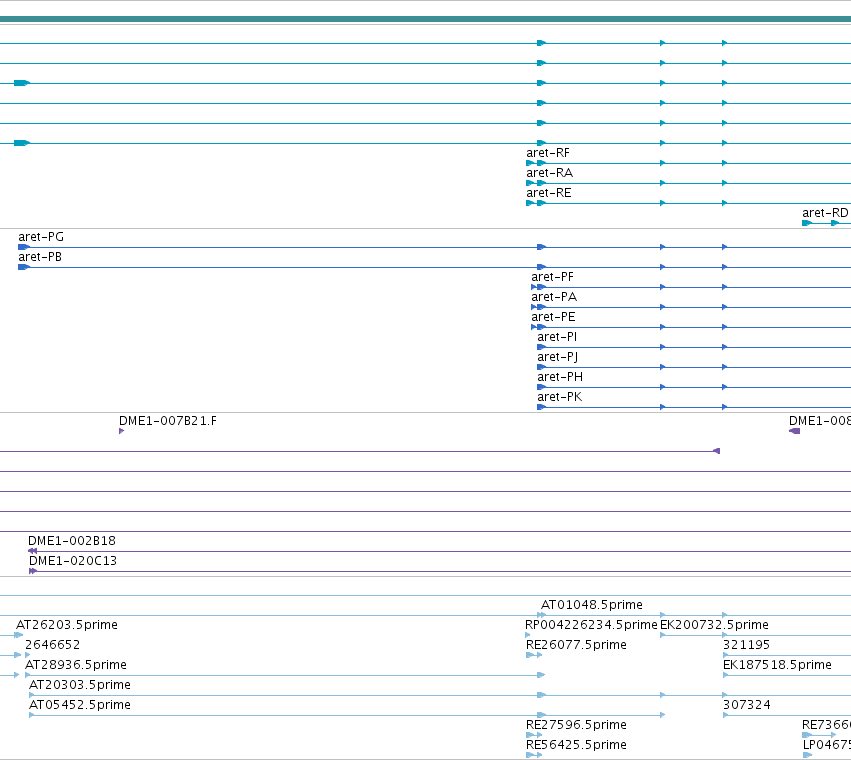Click the aret-PH protein label
This screenshot has height=760, width=851.
(x=560, y=377)
